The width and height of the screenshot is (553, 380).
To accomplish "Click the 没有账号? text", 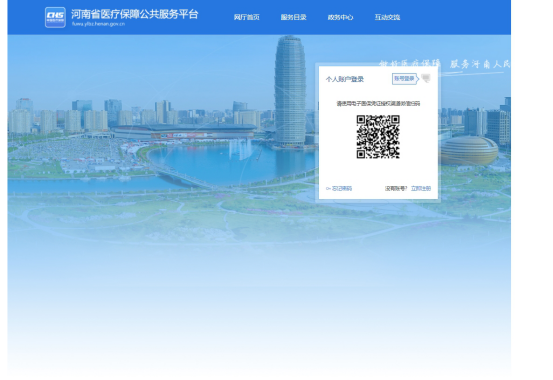I will coord(396,188).
